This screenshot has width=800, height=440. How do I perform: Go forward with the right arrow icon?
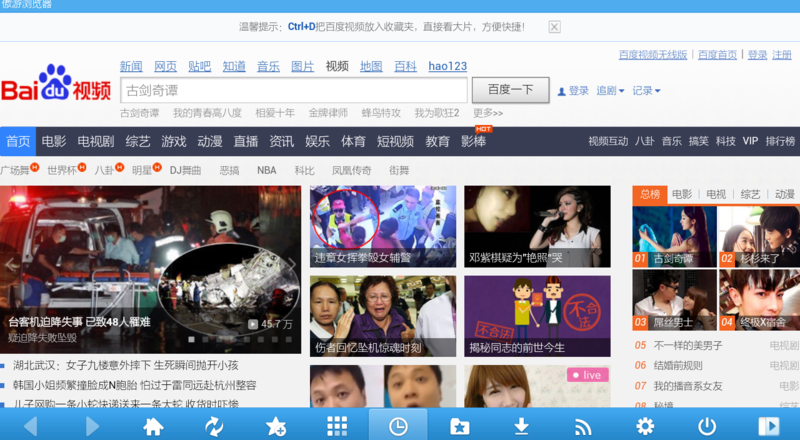click(x=92, y=426)
